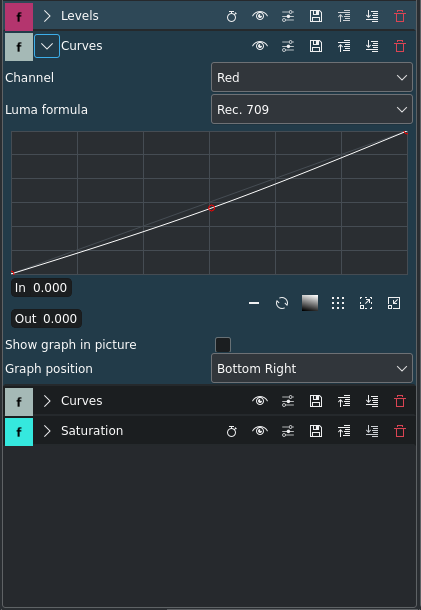Delete the expanded Curves effect

(400, 46)
